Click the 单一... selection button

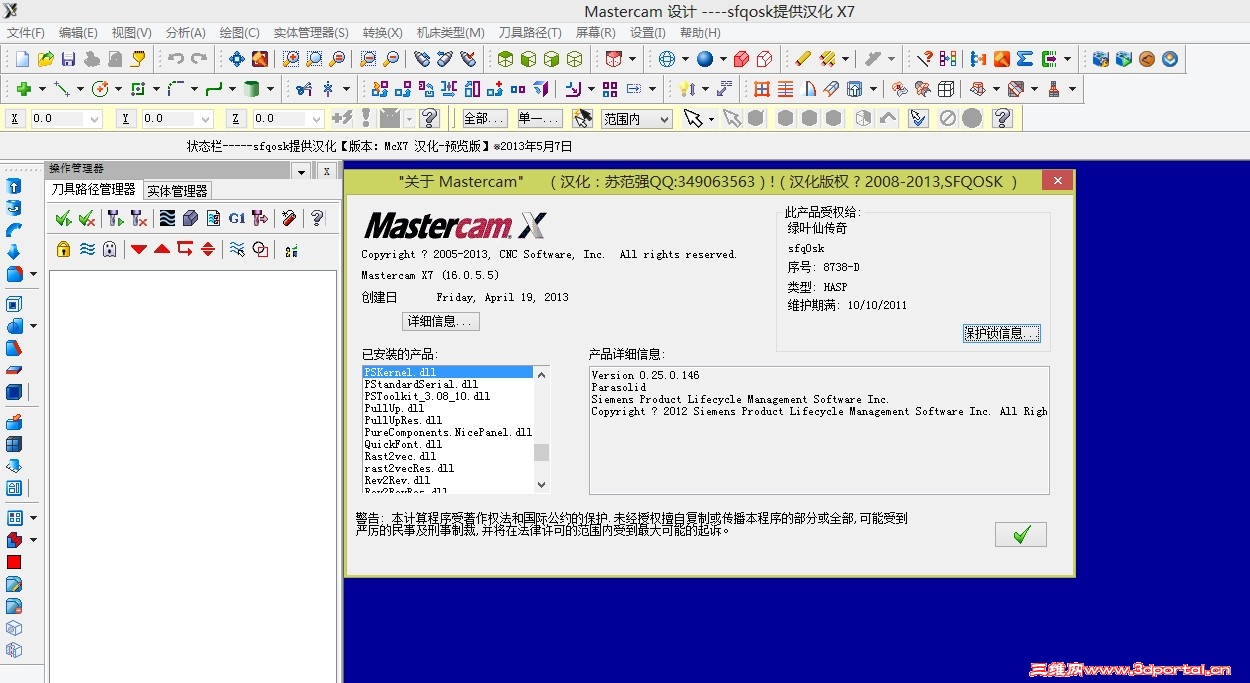[x=540, y=119]
